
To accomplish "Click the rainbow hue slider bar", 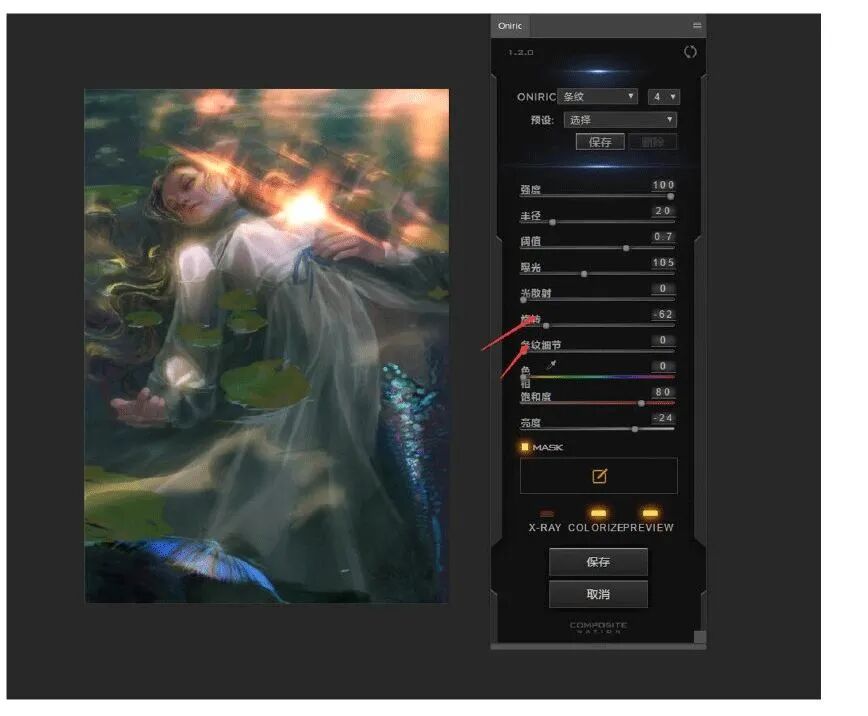I will 598,377.
